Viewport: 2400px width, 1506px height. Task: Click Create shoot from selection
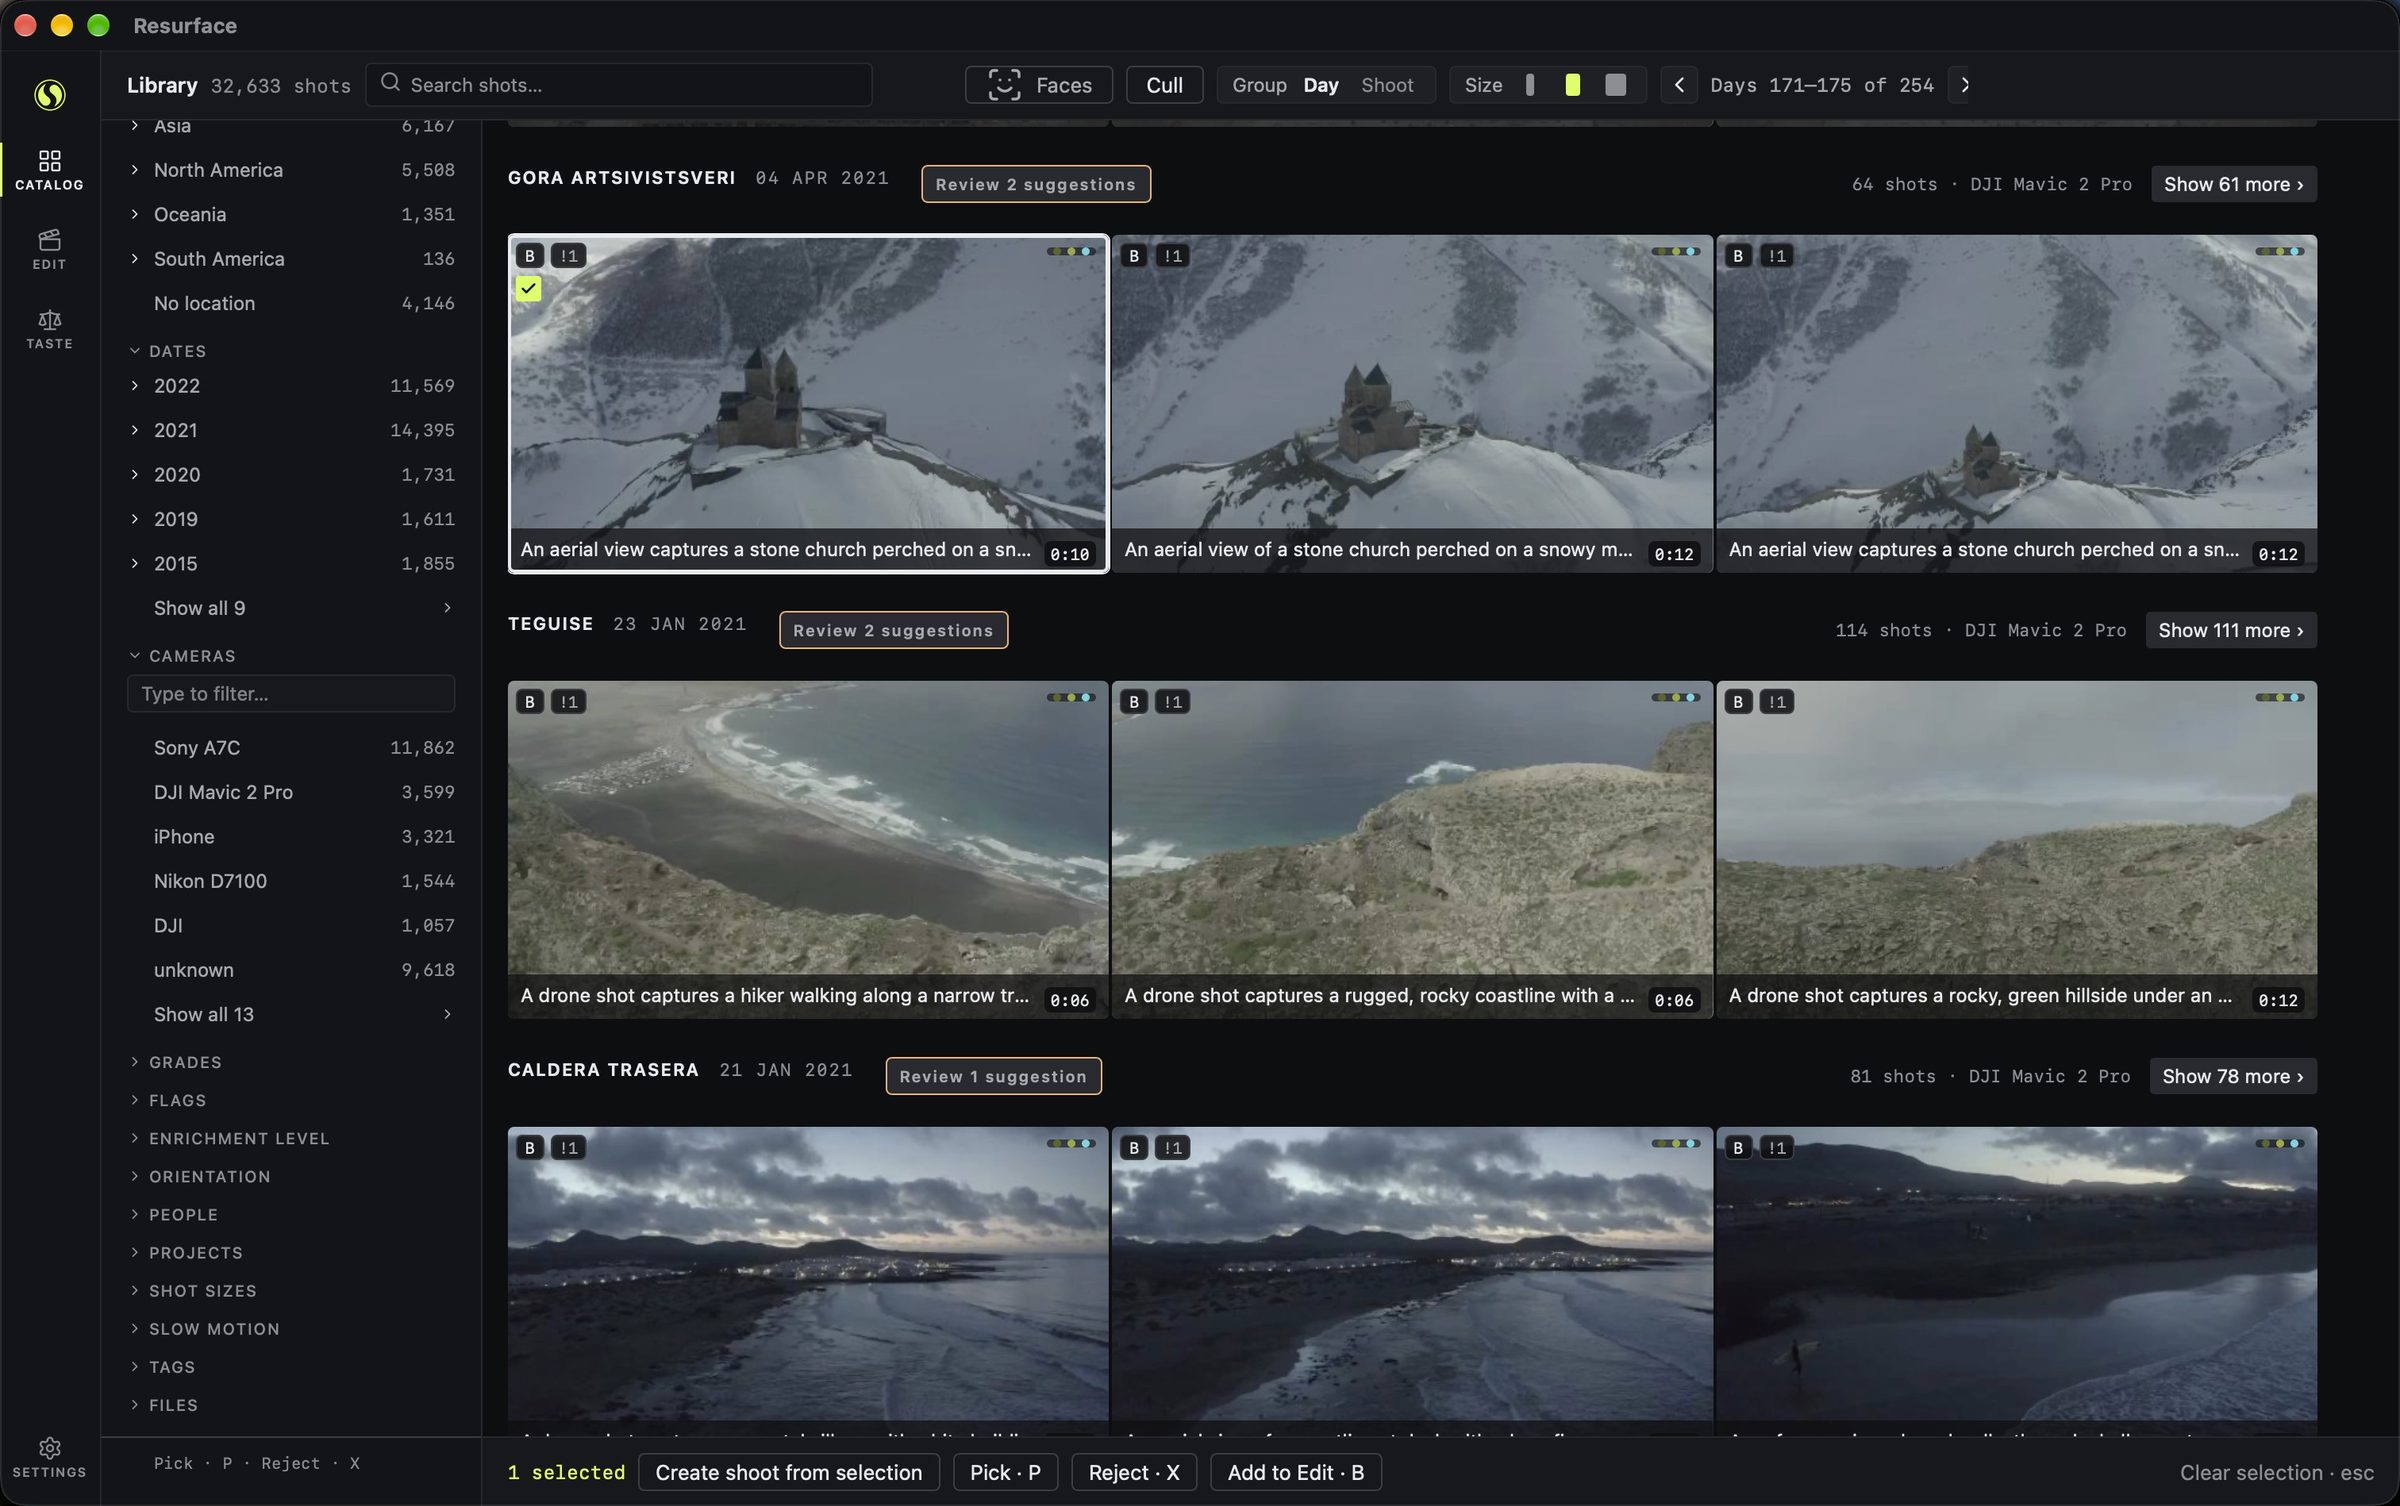point(788,1472)
